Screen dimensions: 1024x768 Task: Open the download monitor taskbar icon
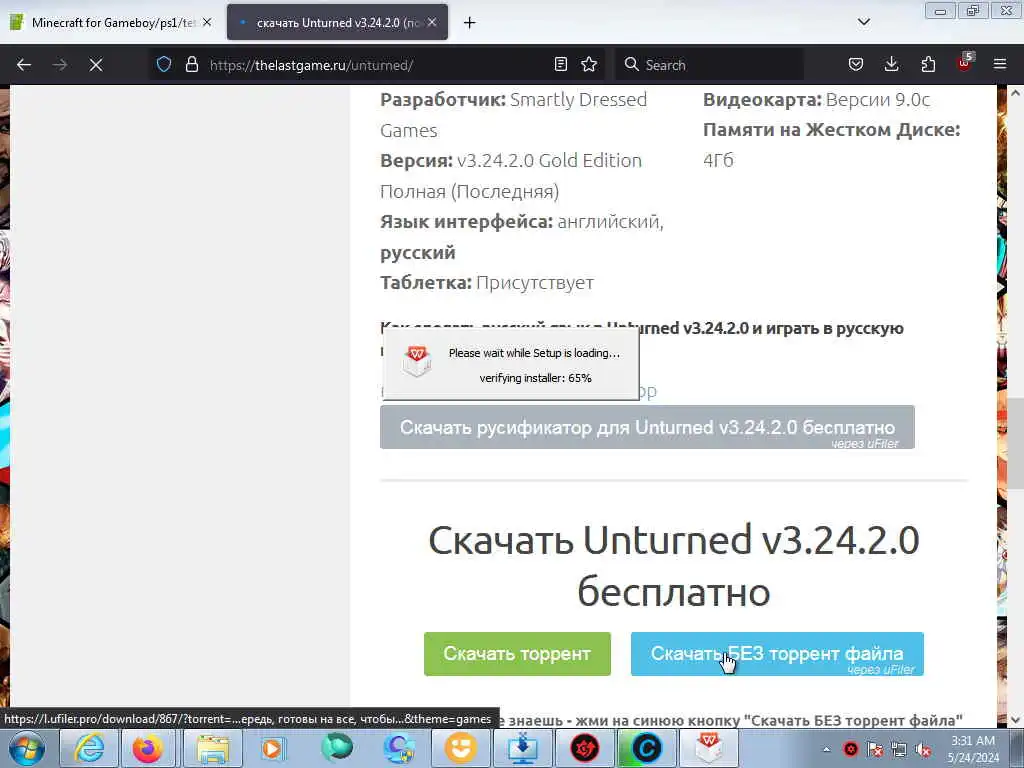(x=522, y=748)
